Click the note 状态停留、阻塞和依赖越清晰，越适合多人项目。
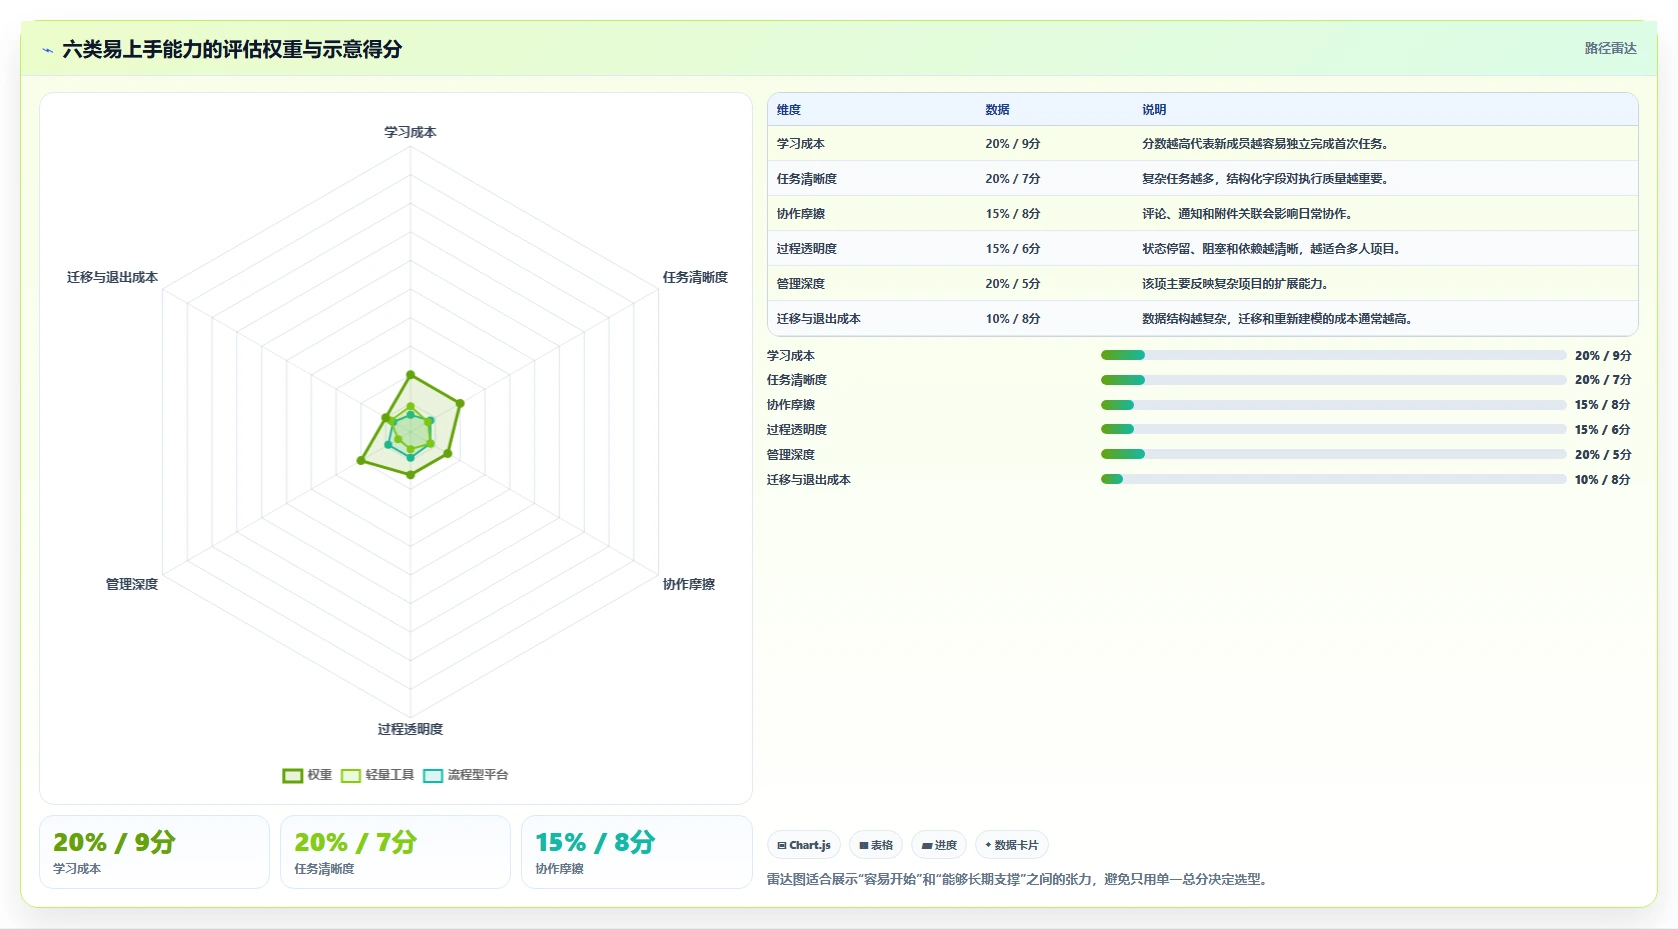Image resolution: width=1678 pixels, height=929 pixels. click(x=1272, y=249)
